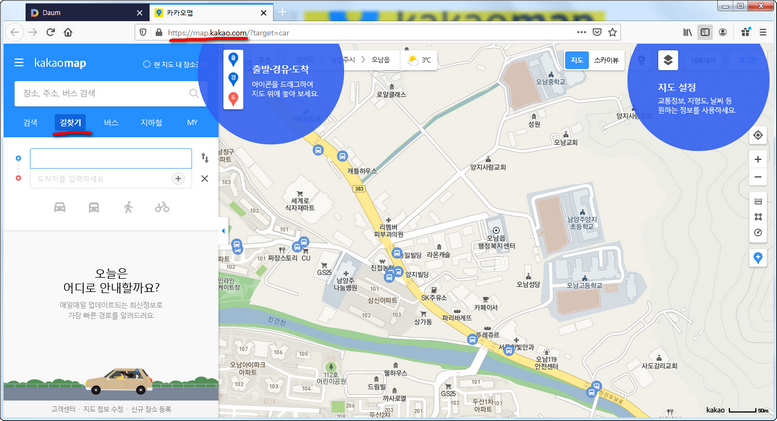The height and width of the screenshot is (421, 777).
Task: Open the 길찾기 directions tab
Action: pos(70,122)
